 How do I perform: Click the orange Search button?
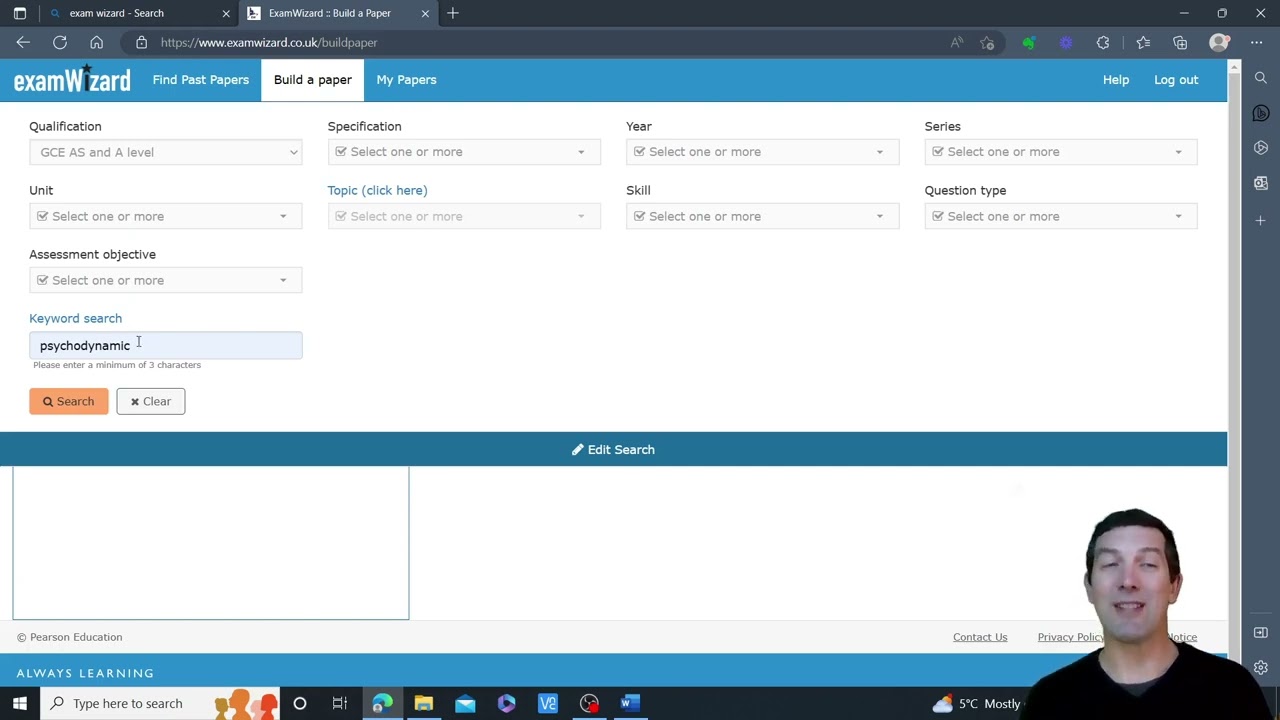tap(68, 401)
